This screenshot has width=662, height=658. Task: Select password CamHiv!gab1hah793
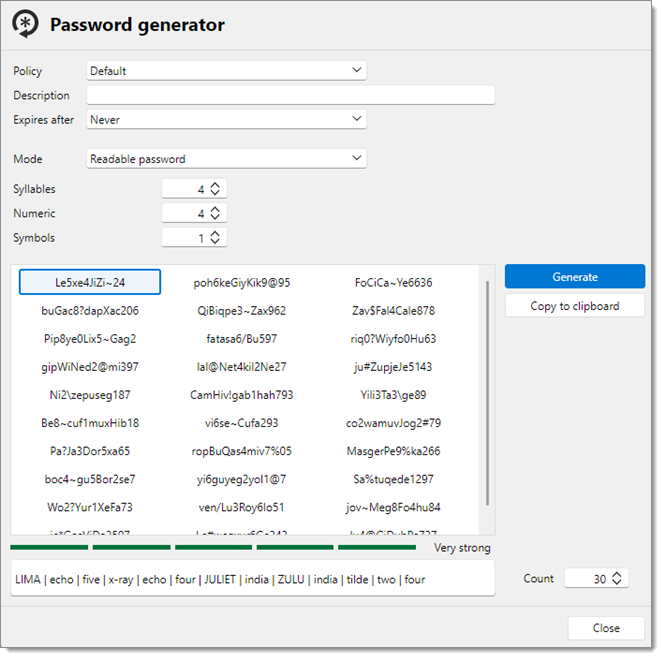pos(241,395)
